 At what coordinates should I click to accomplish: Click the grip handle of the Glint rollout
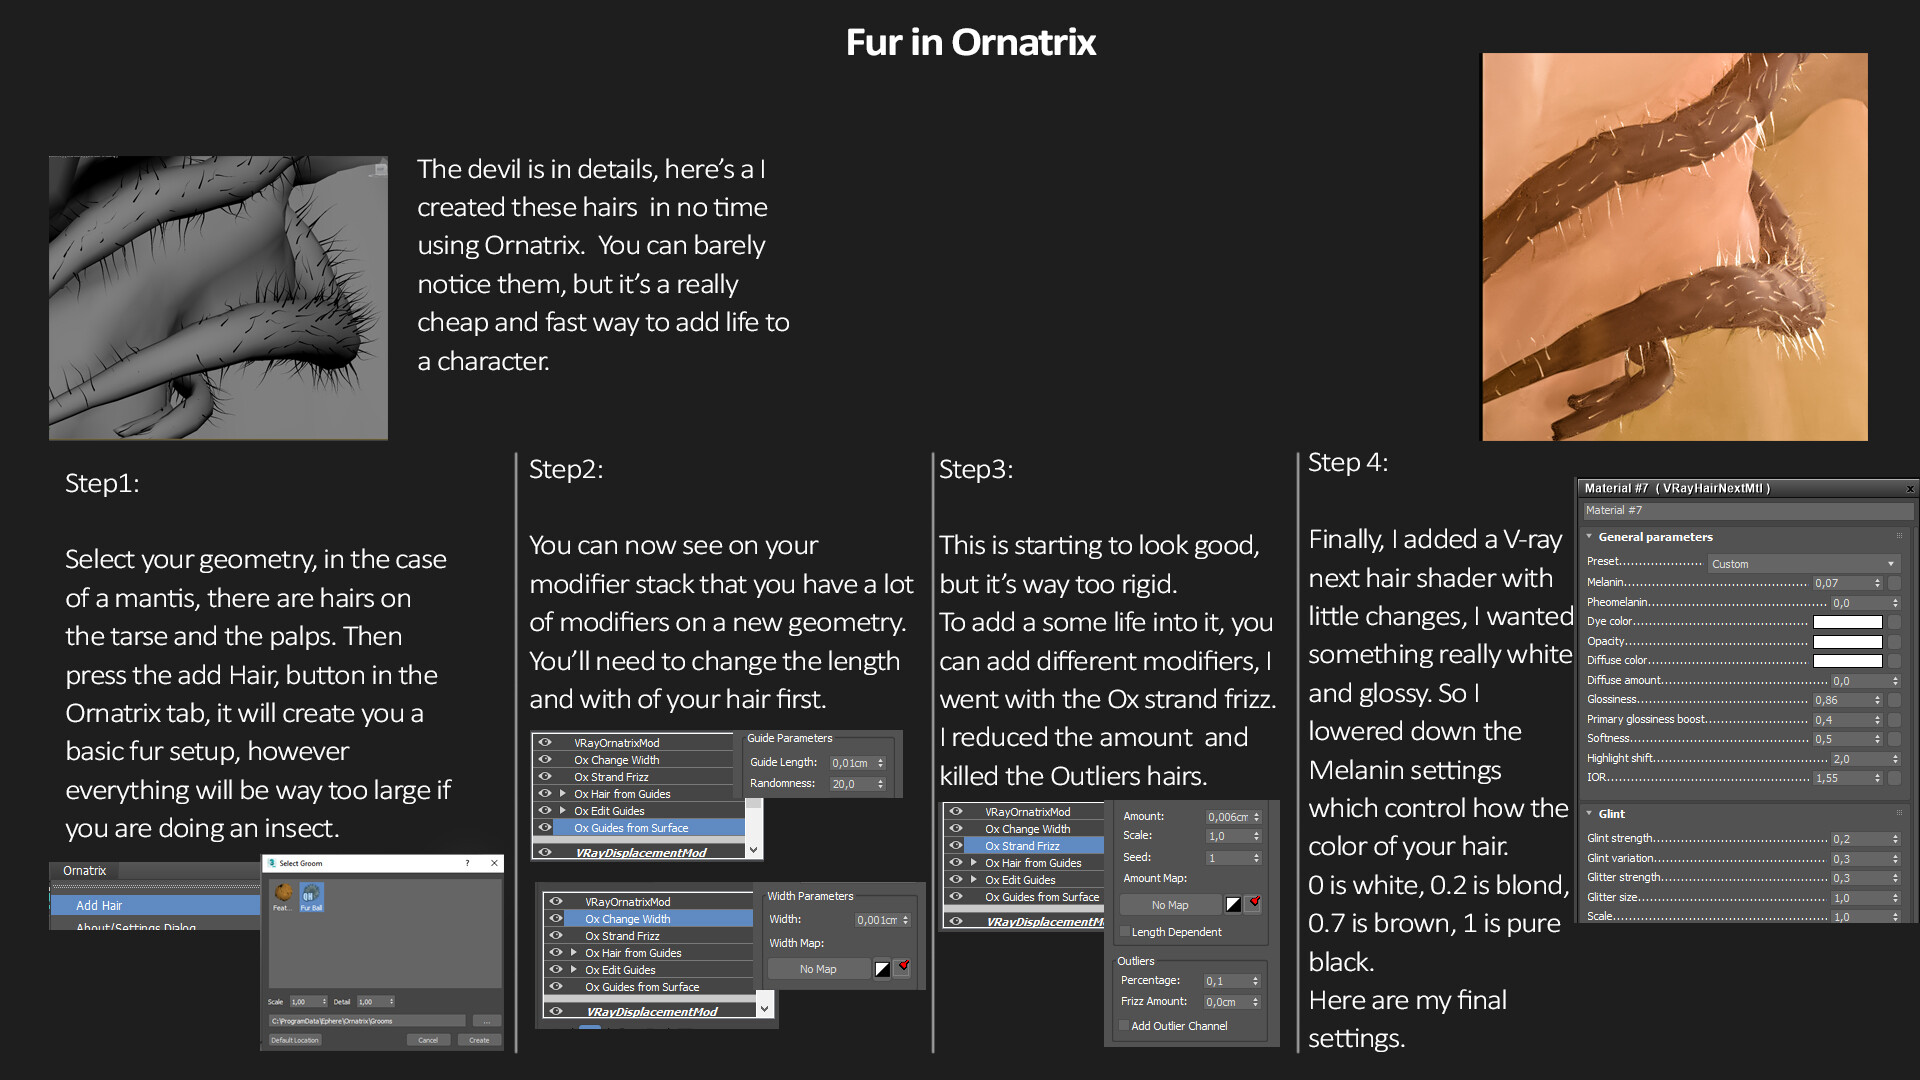pos(1899,814)
